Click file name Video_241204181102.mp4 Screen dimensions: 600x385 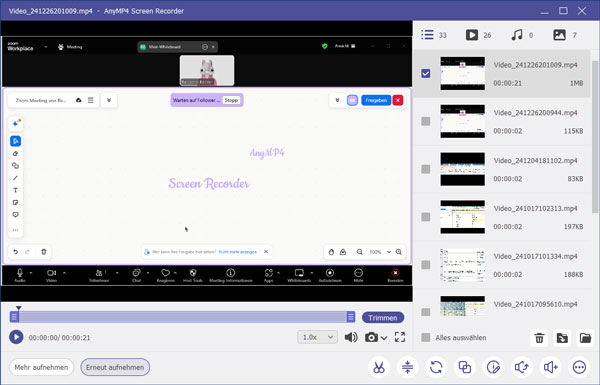535,161
